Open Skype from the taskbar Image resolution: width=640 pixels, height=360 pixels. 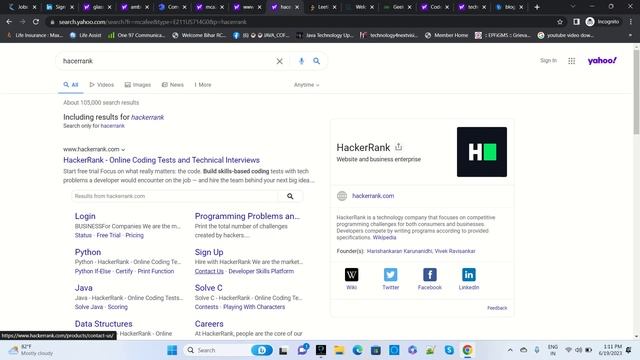pyautogui.click(x=449, y=350)
